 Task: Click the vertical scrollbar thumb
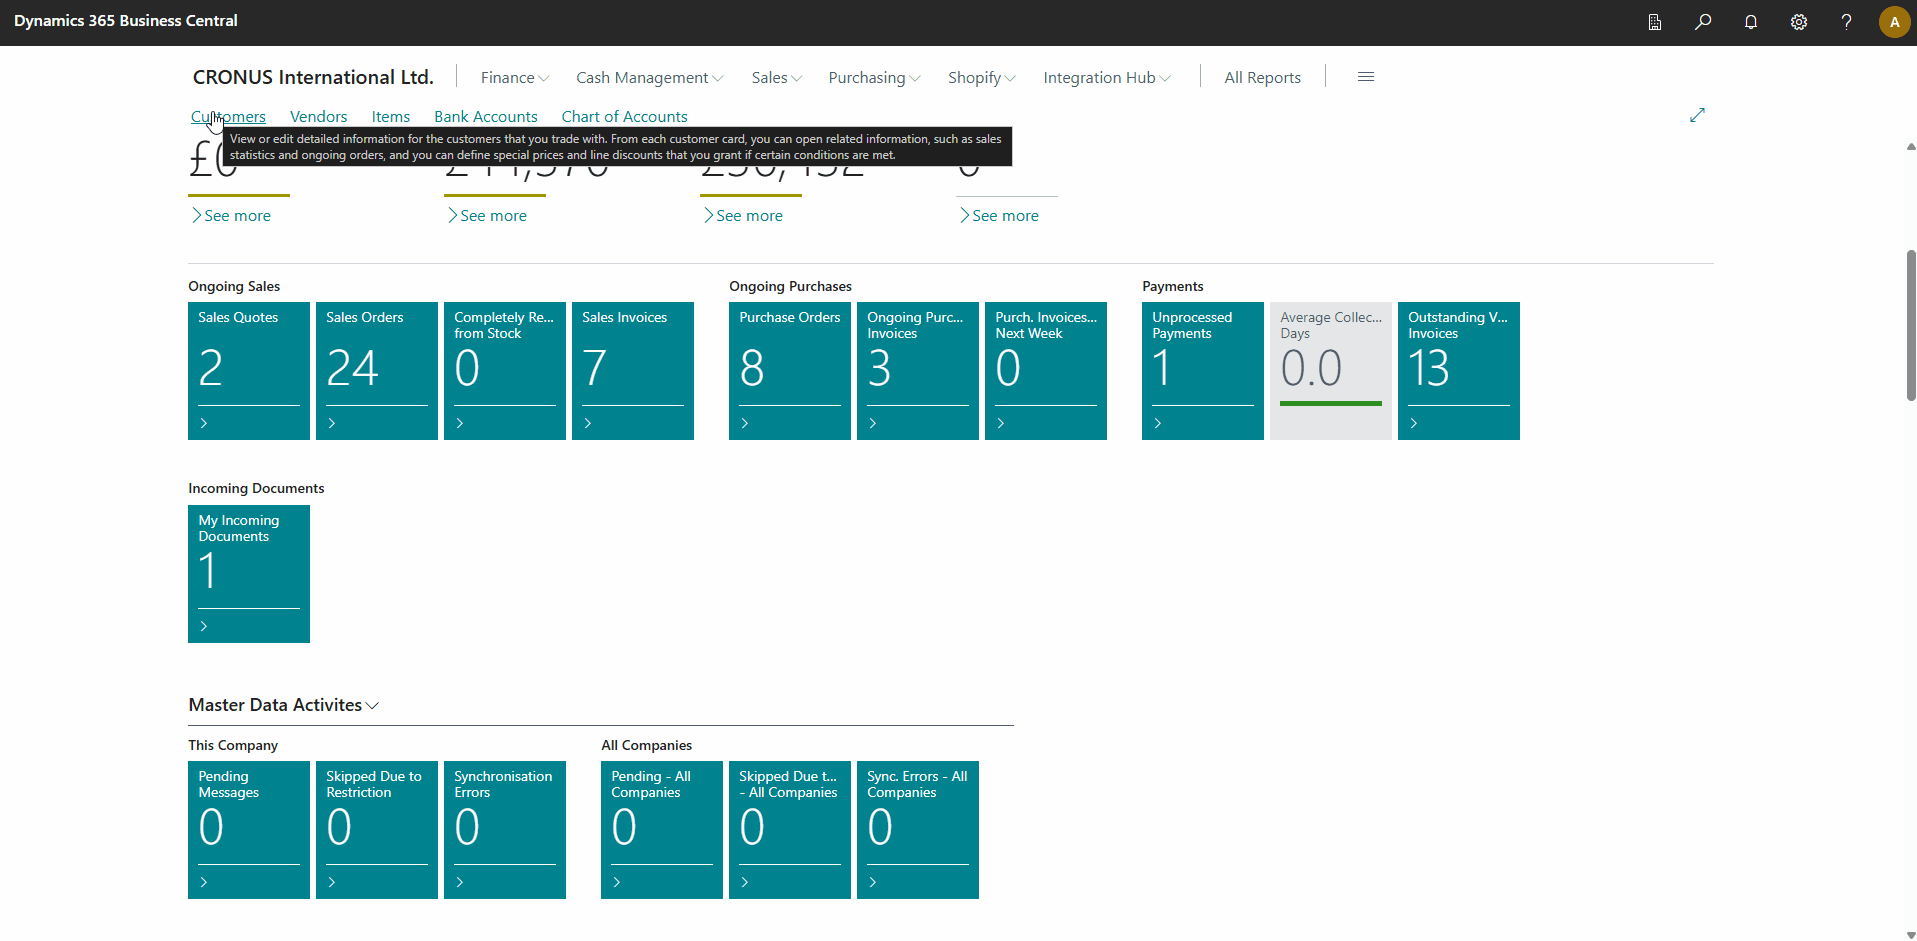[x=1911, y=325]
